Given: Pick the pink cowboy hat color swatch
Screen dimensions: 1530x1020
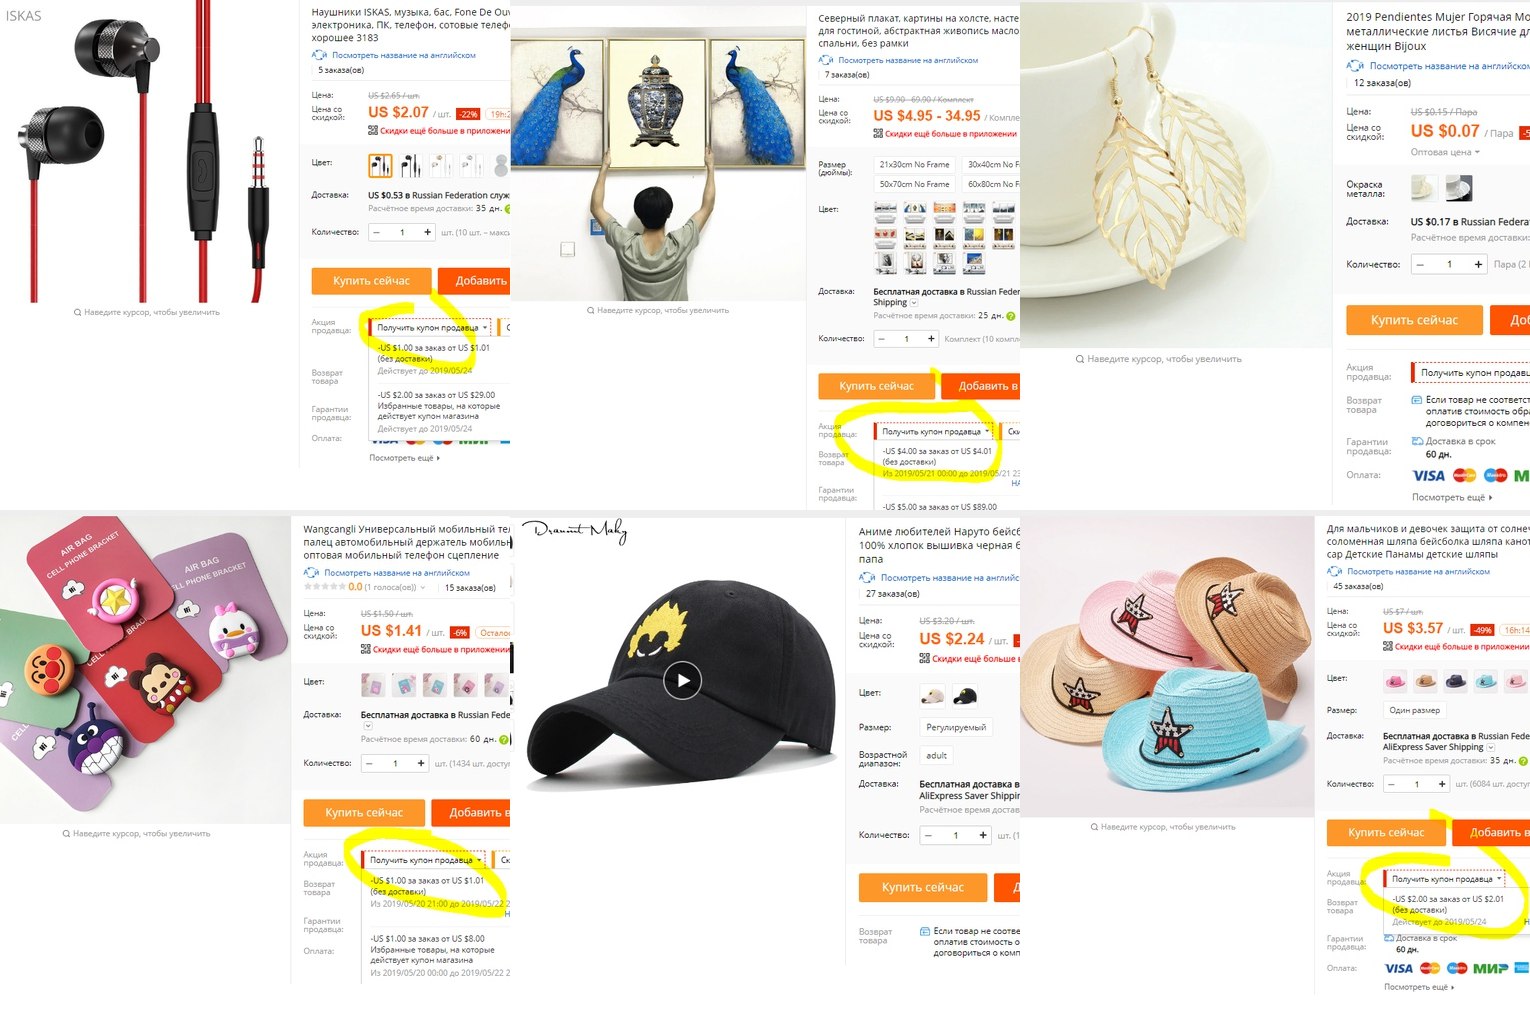Looking at the screenshot, I should coord(1395,681).
